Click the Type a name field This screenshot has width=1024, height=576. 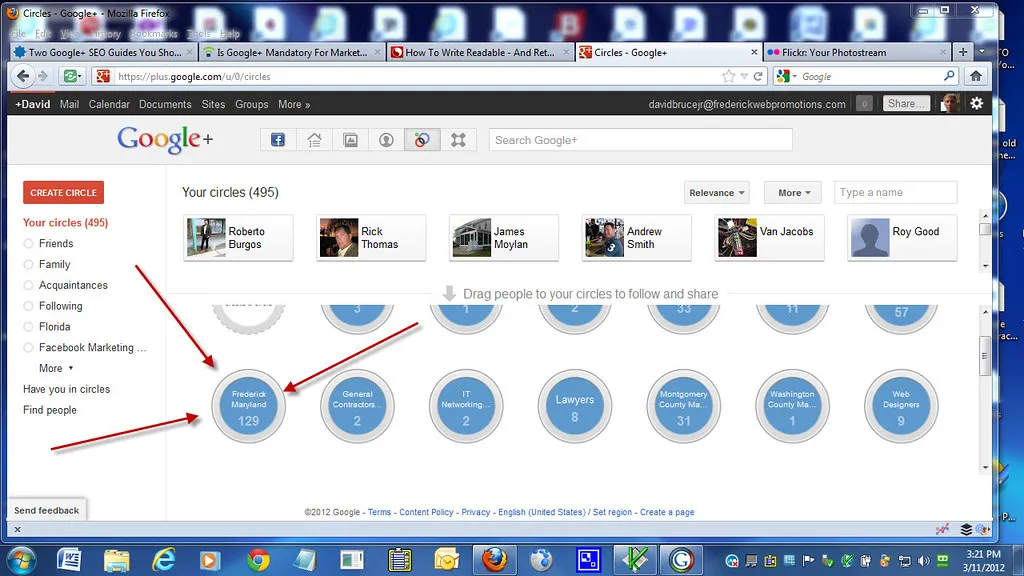pyautogui.click(x=895, y=193)
